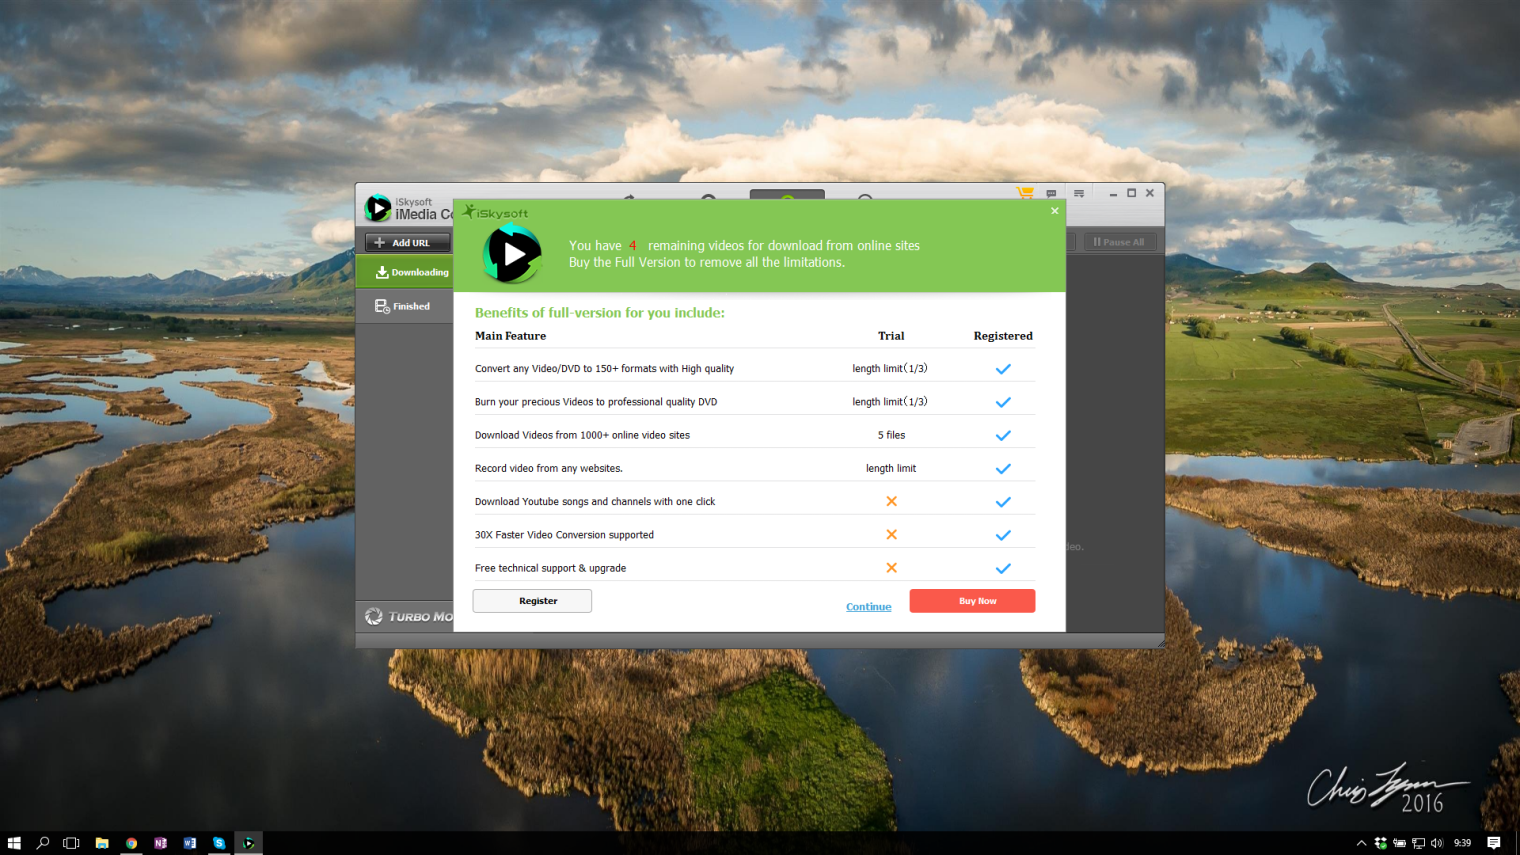Click the Registered checkmark in the 30X Faster row
The width and height of the screenshot is (1520, 855).
[x=1003, y=535]
